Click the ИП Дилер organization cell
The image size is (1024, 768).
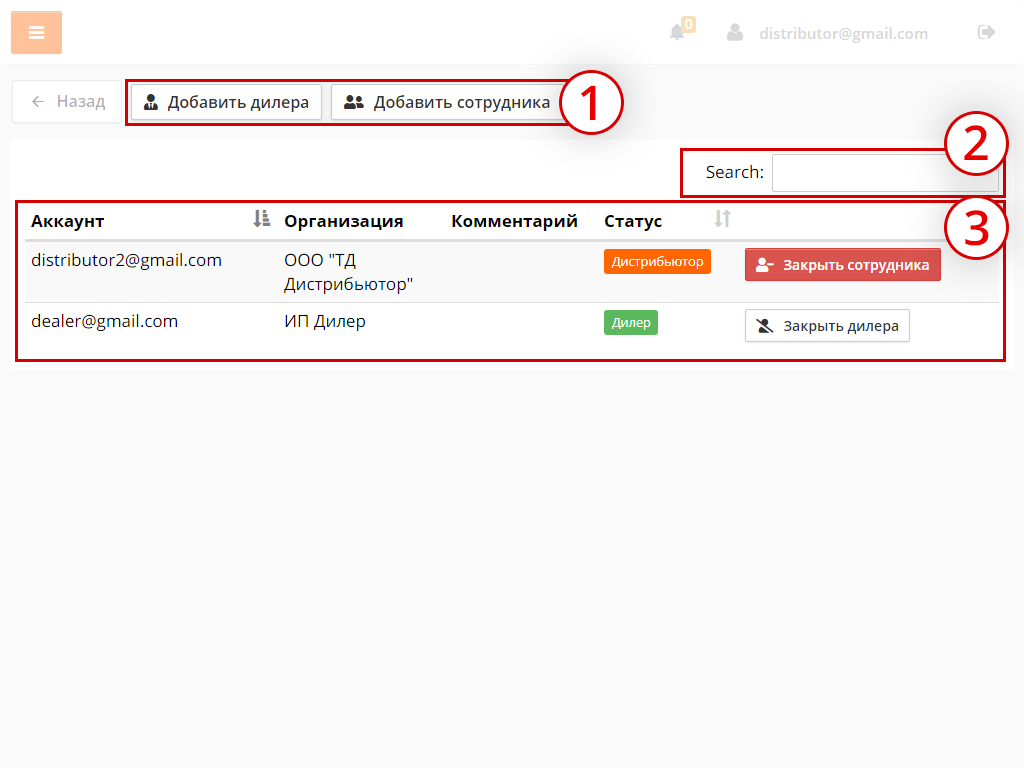pos(325,321)
